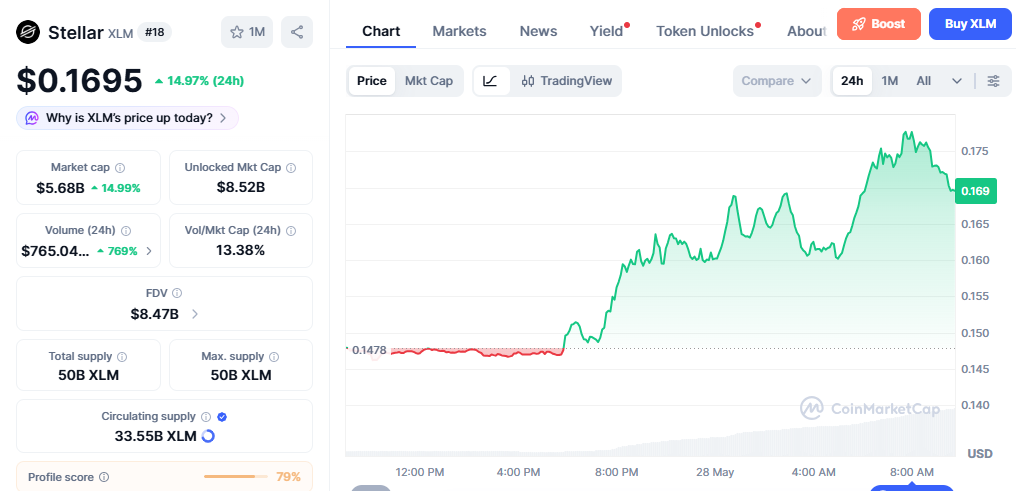
Task: Select the 1M time range
Action: pos(890,81)
